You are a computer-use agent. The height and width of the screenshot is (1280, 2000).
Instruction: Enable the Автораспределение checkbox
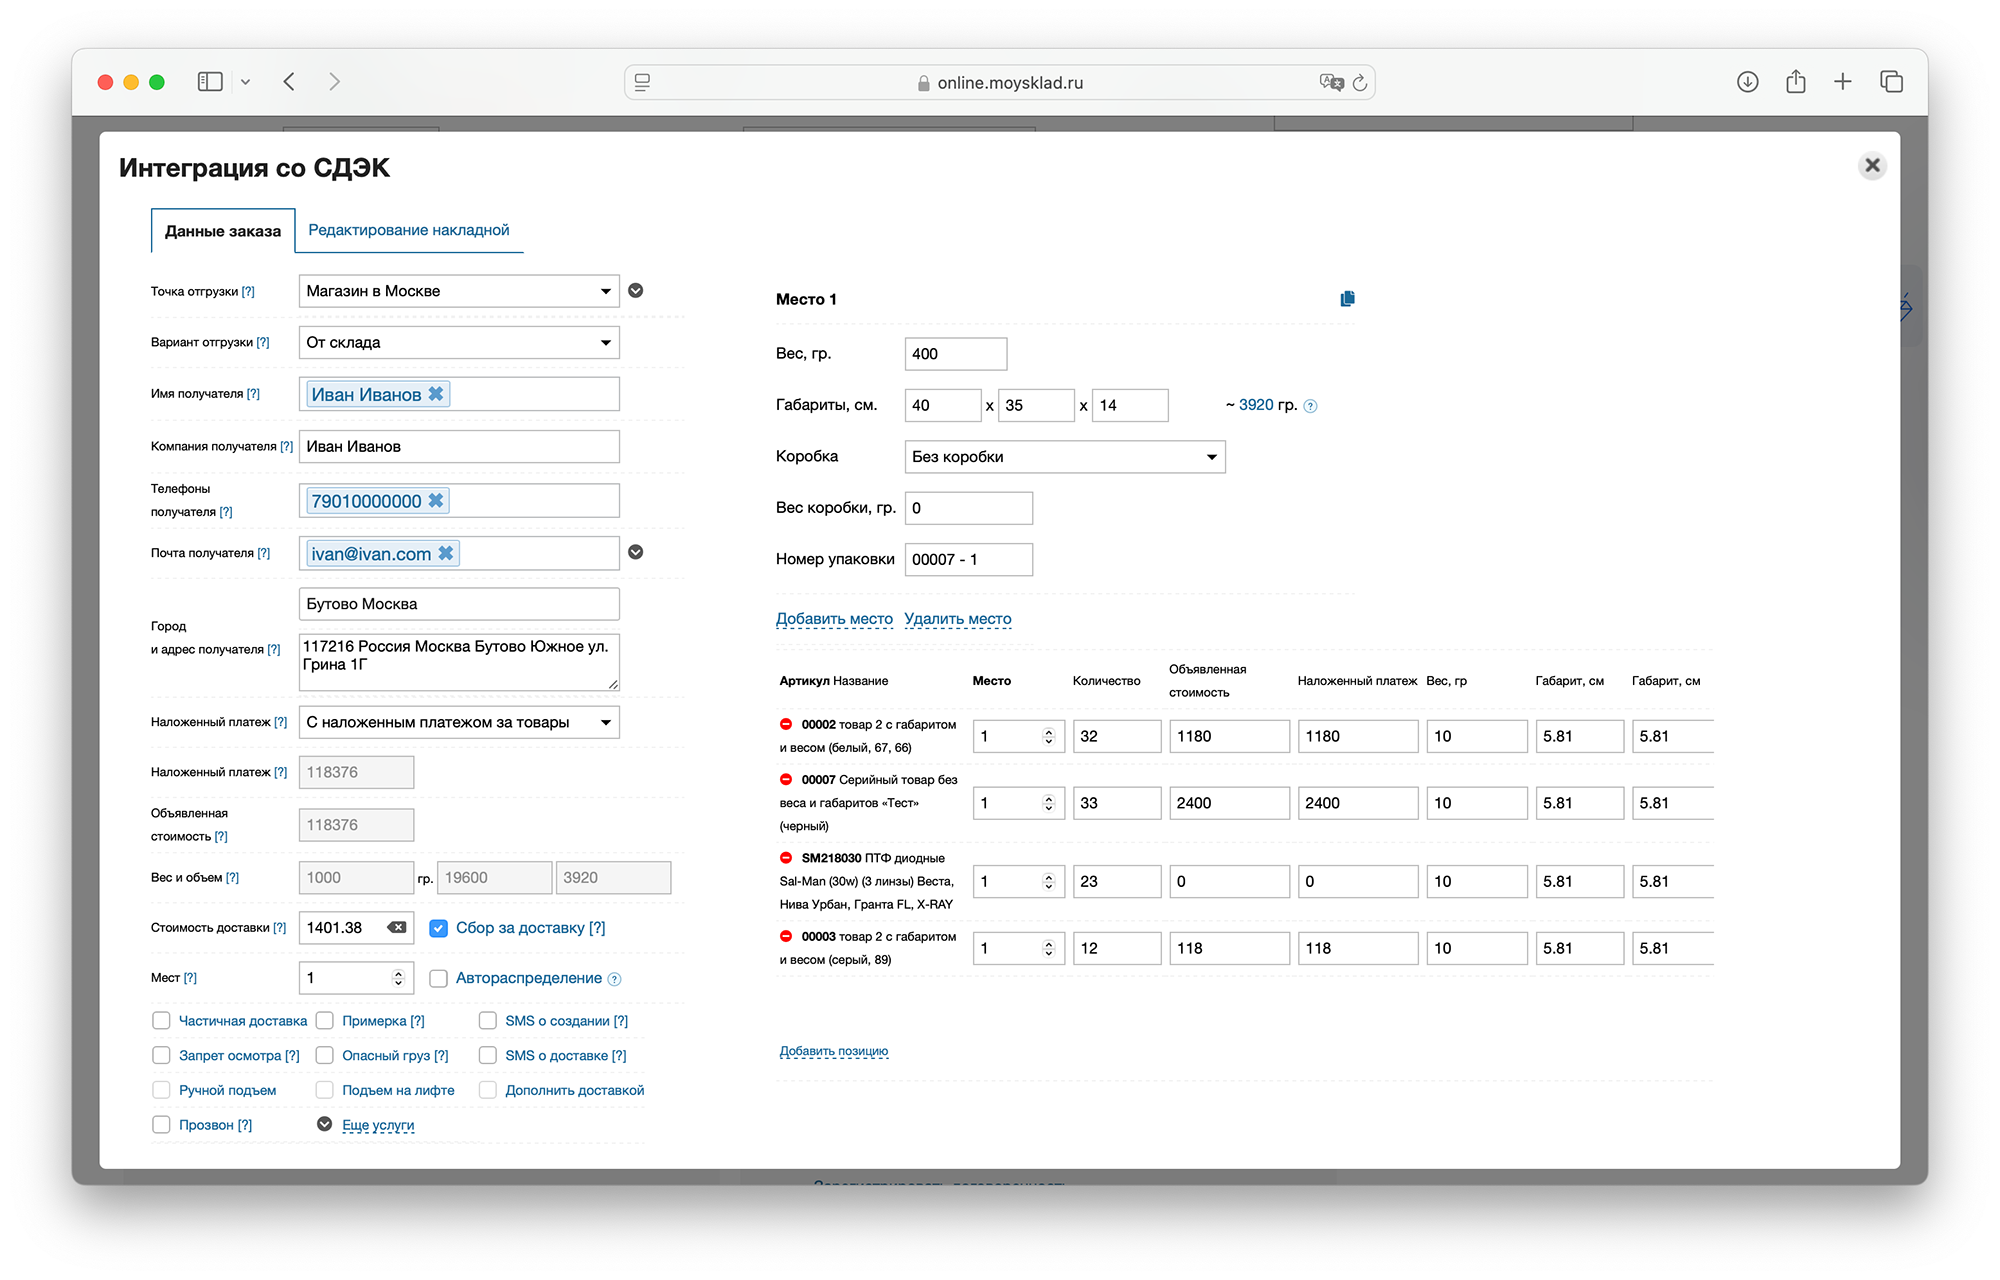tap(438, 979)
